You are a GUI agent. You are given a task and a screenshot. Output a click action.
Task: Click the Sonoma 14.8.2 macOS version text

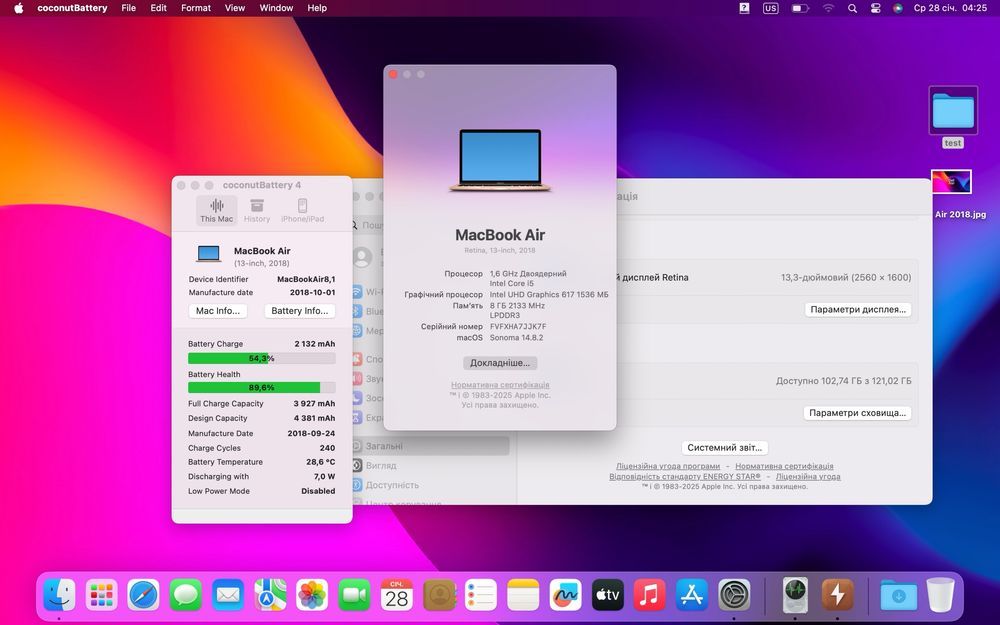pyautogui.click(x=517, y=337)
